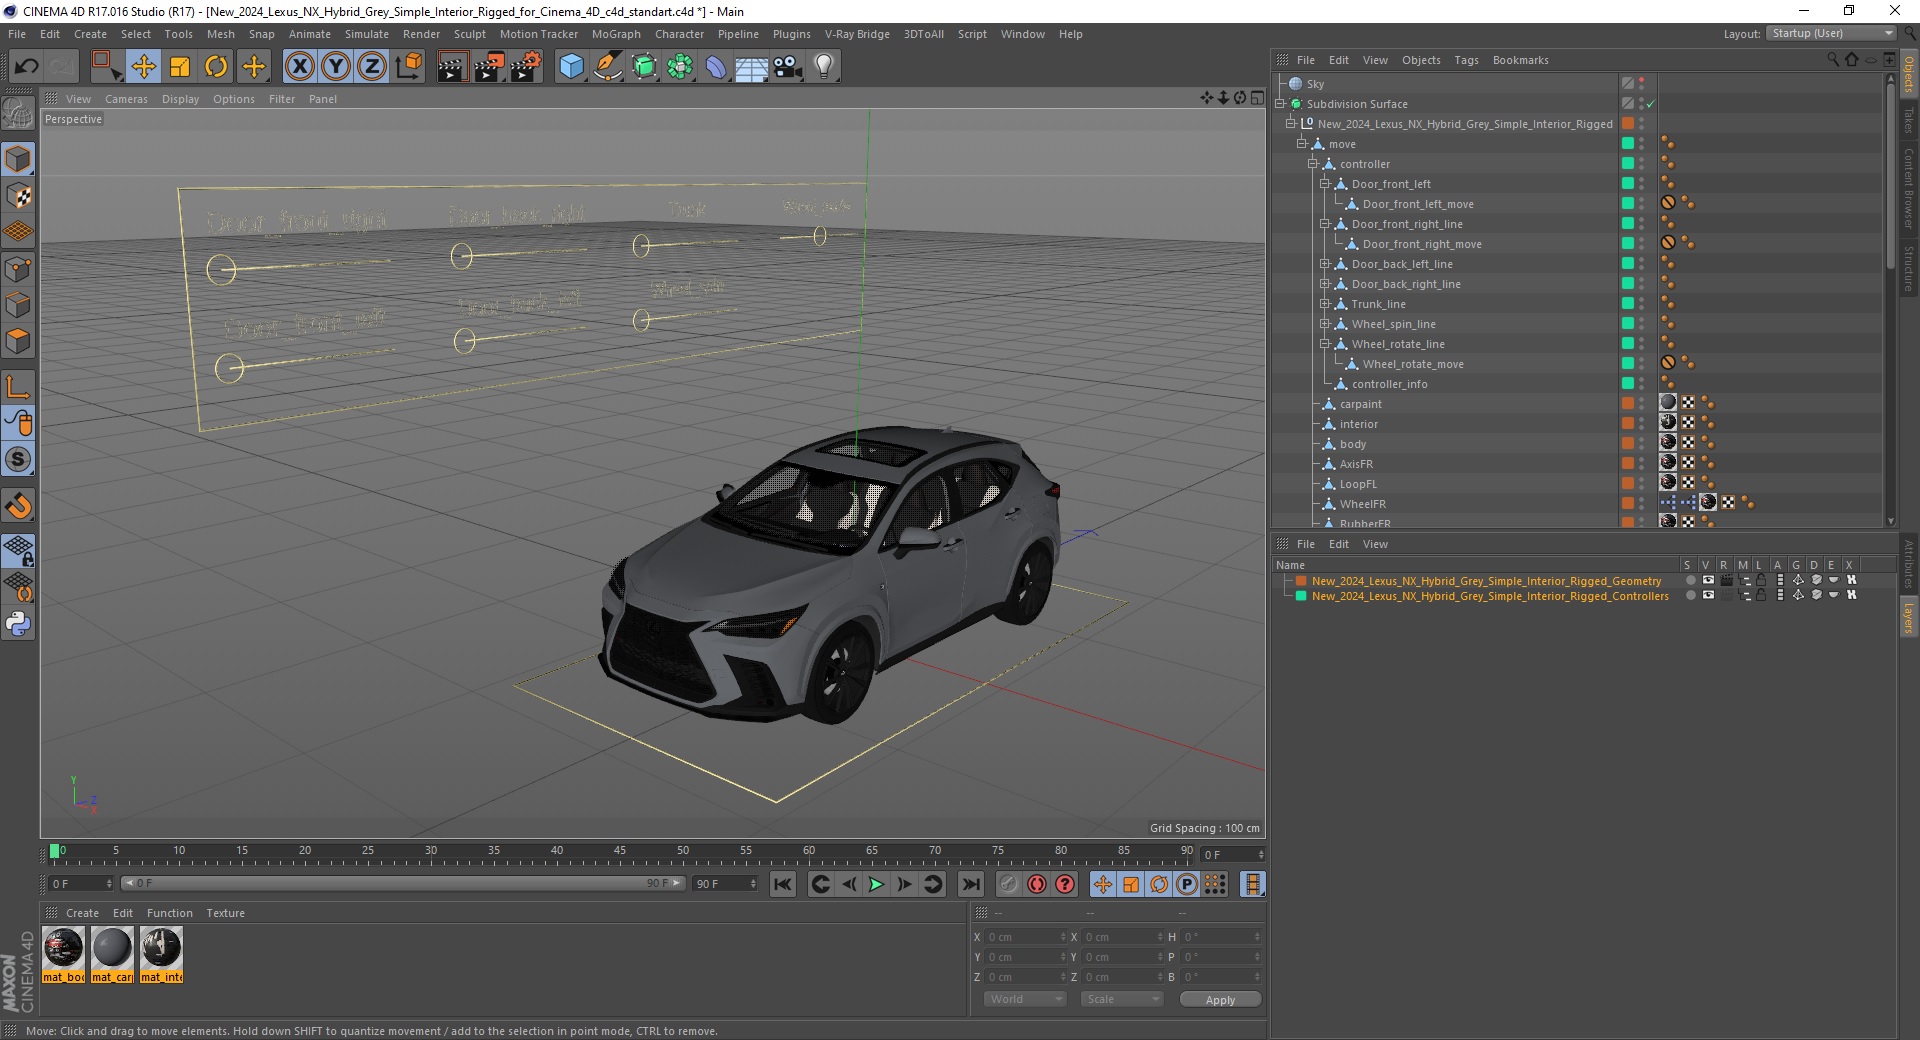Select the Scale tool
Image resolution: width=1920 pixels, height=1040 pixels.
coord(180,67)
